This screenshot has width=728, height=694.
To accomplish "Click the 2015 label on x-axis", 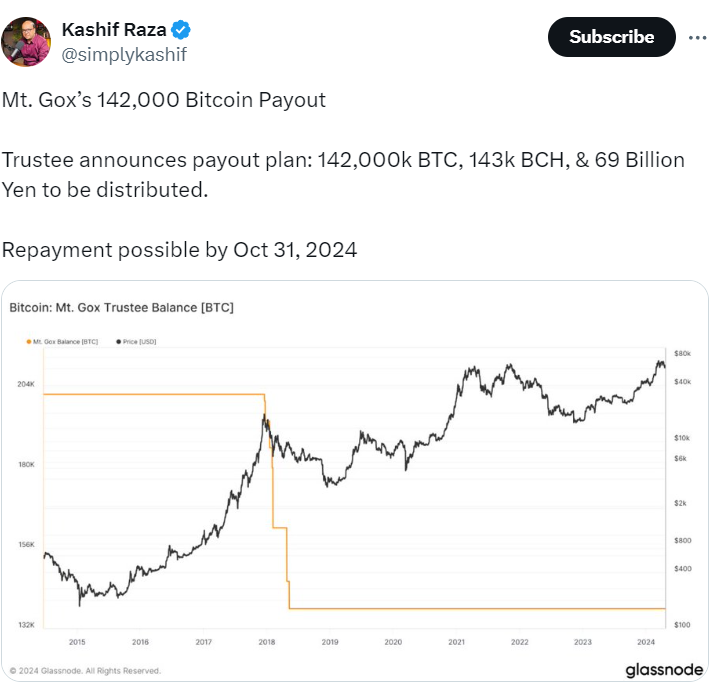I will point(77,642).
